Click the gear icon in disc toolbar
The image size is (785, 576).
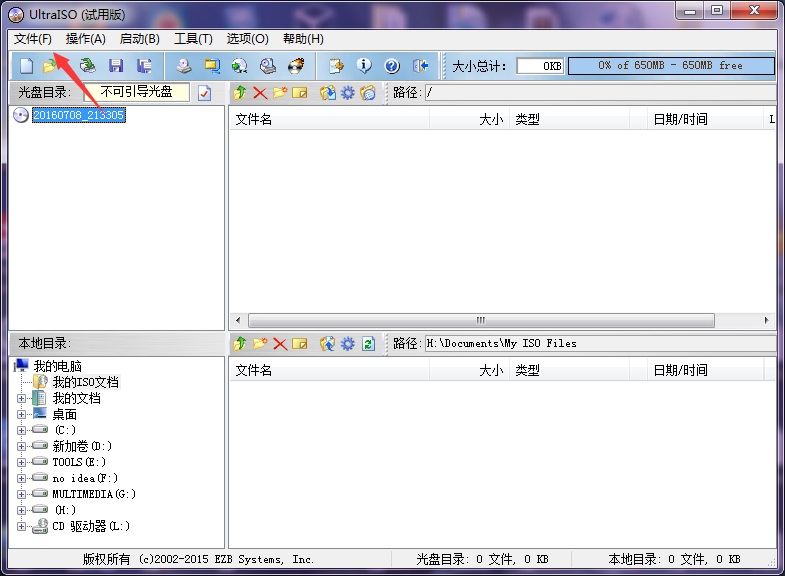348,93
